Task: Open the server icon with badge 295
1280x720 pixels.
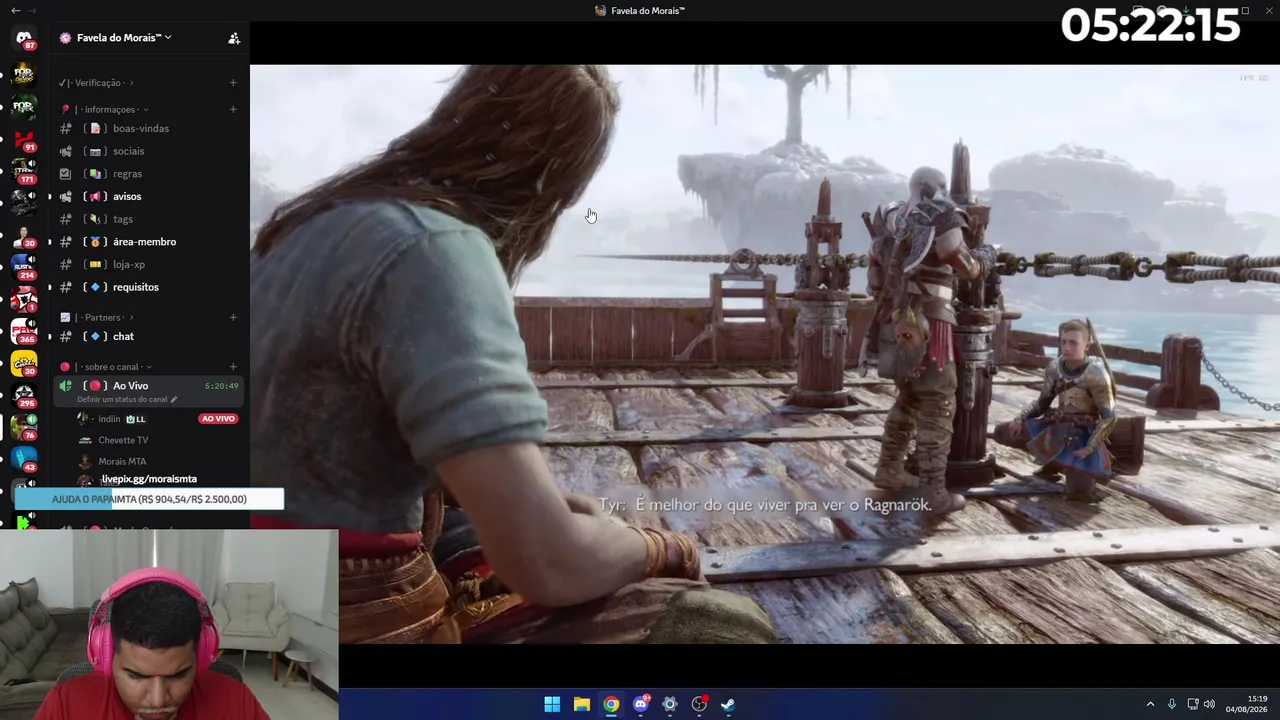Action: (24, 395)
